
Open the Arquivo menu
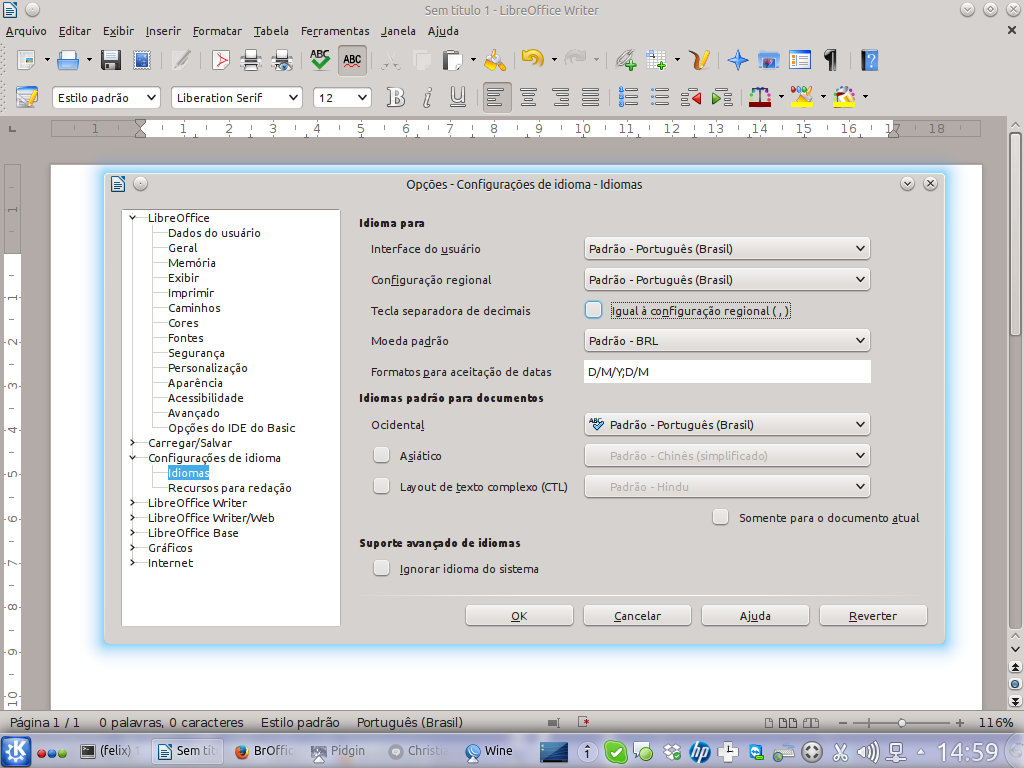coord(26,31)
